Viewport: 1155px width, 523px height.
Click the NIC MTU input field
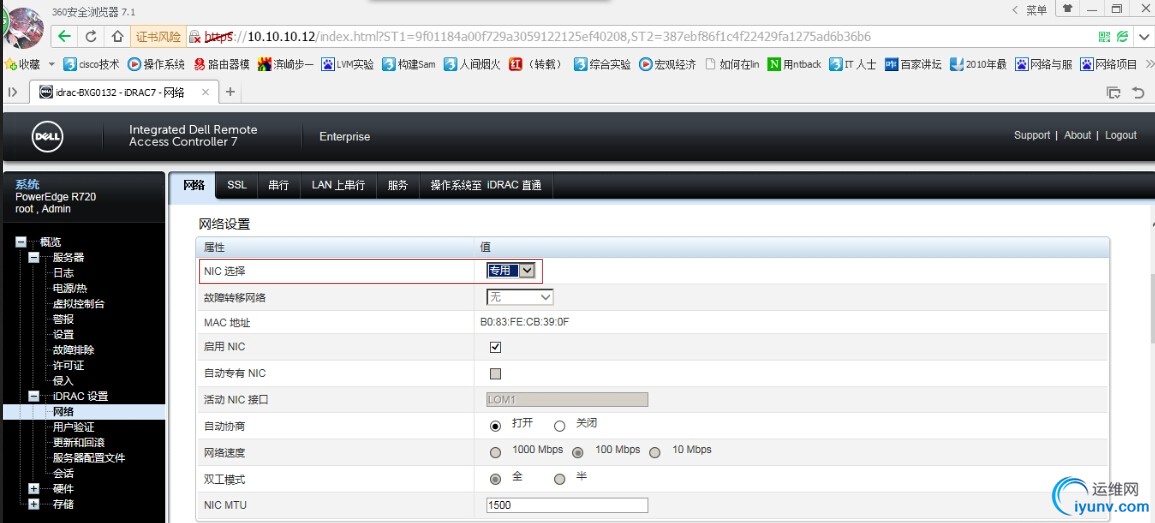tap(567, 505)
